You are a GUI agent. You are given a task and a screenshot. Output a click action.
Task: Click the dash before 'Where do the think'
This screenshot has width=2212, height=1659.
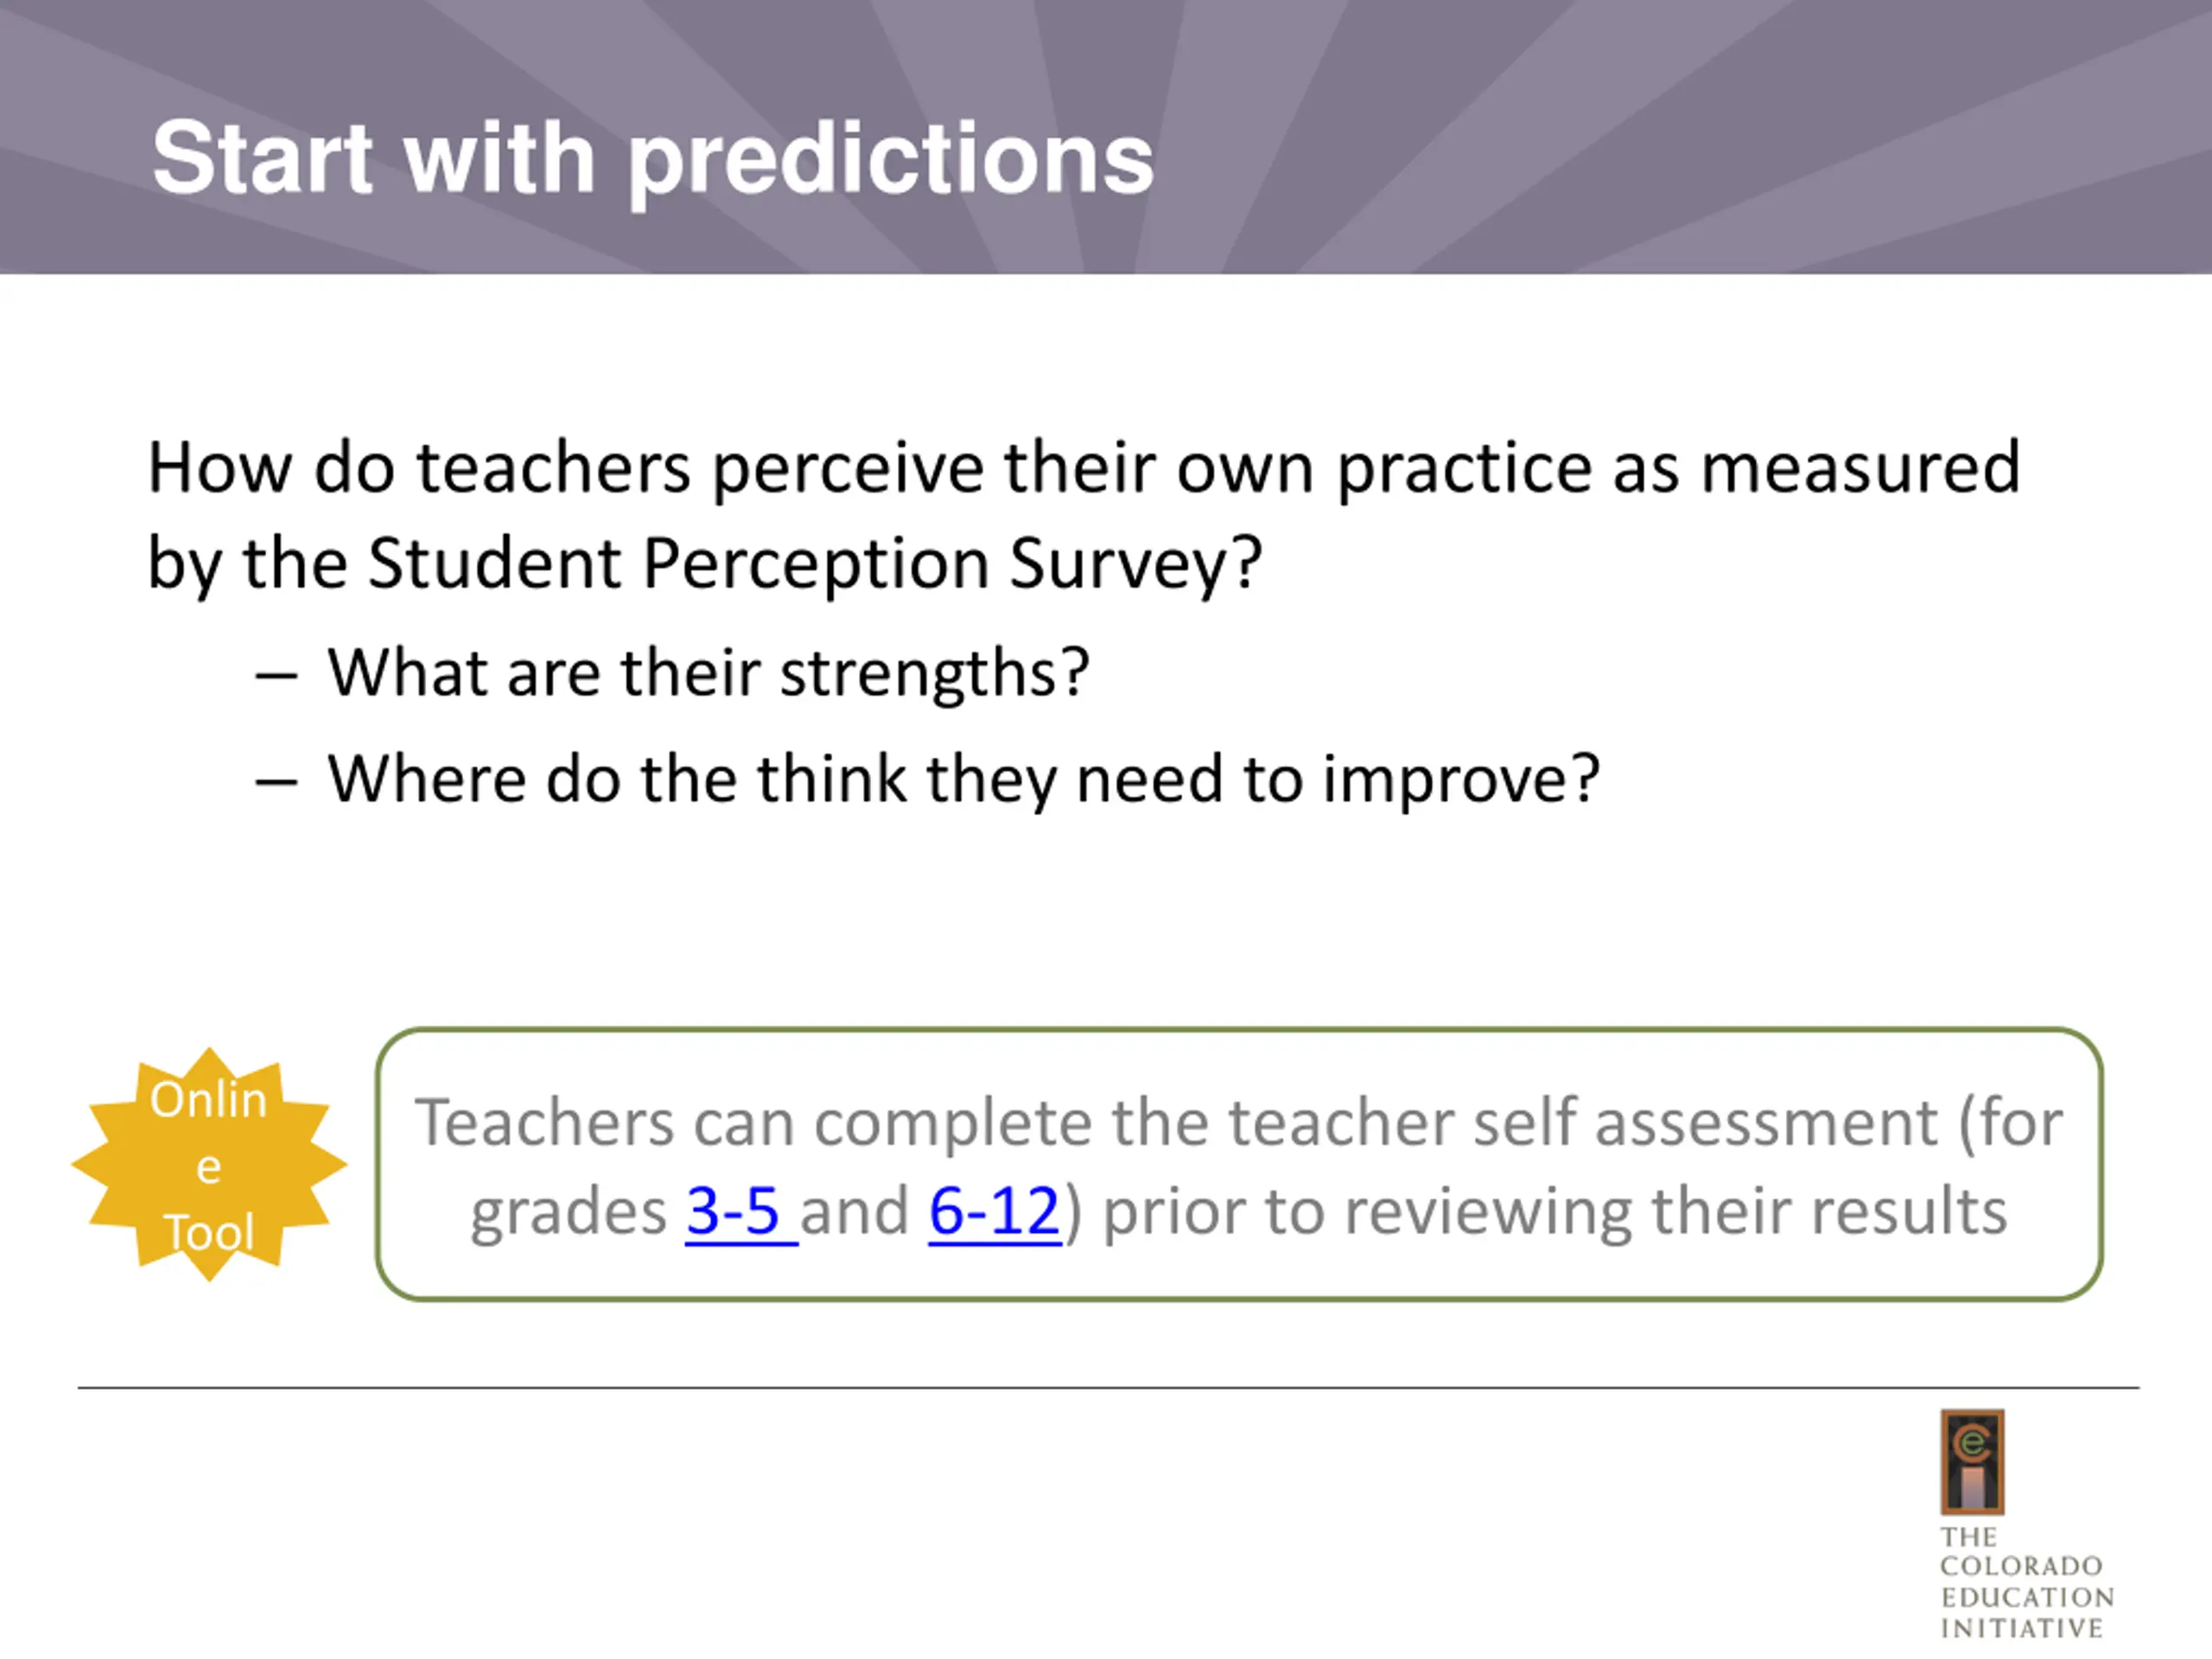click(276, 783)
